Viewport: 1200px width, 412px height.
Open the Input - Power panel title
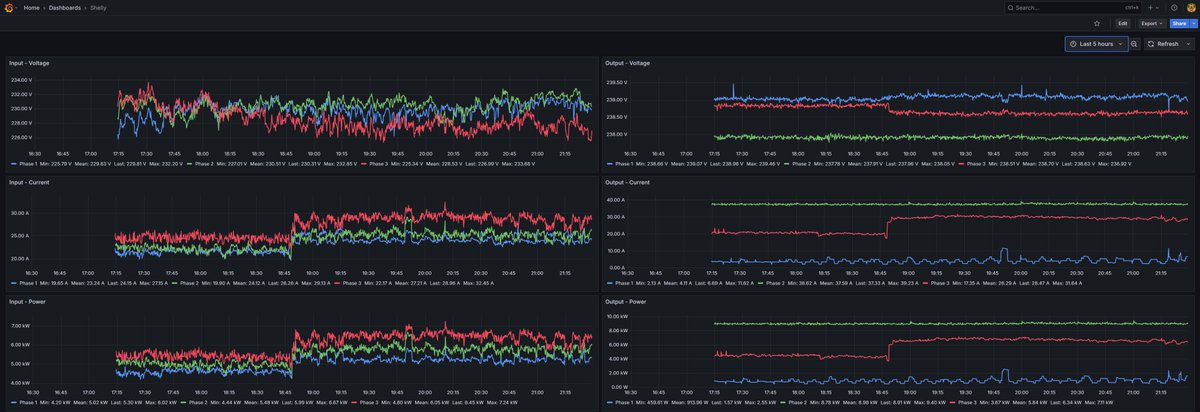tap(28, 301)
